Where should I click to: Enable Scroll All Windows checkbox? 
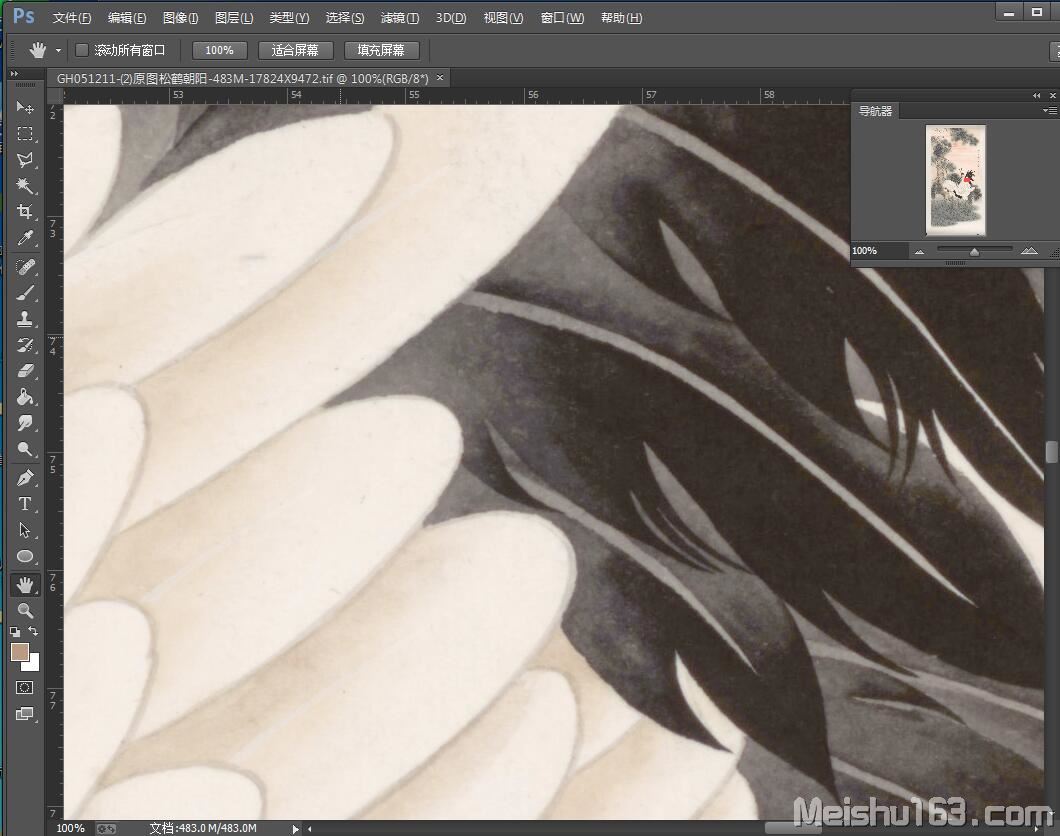coord(82,50)
